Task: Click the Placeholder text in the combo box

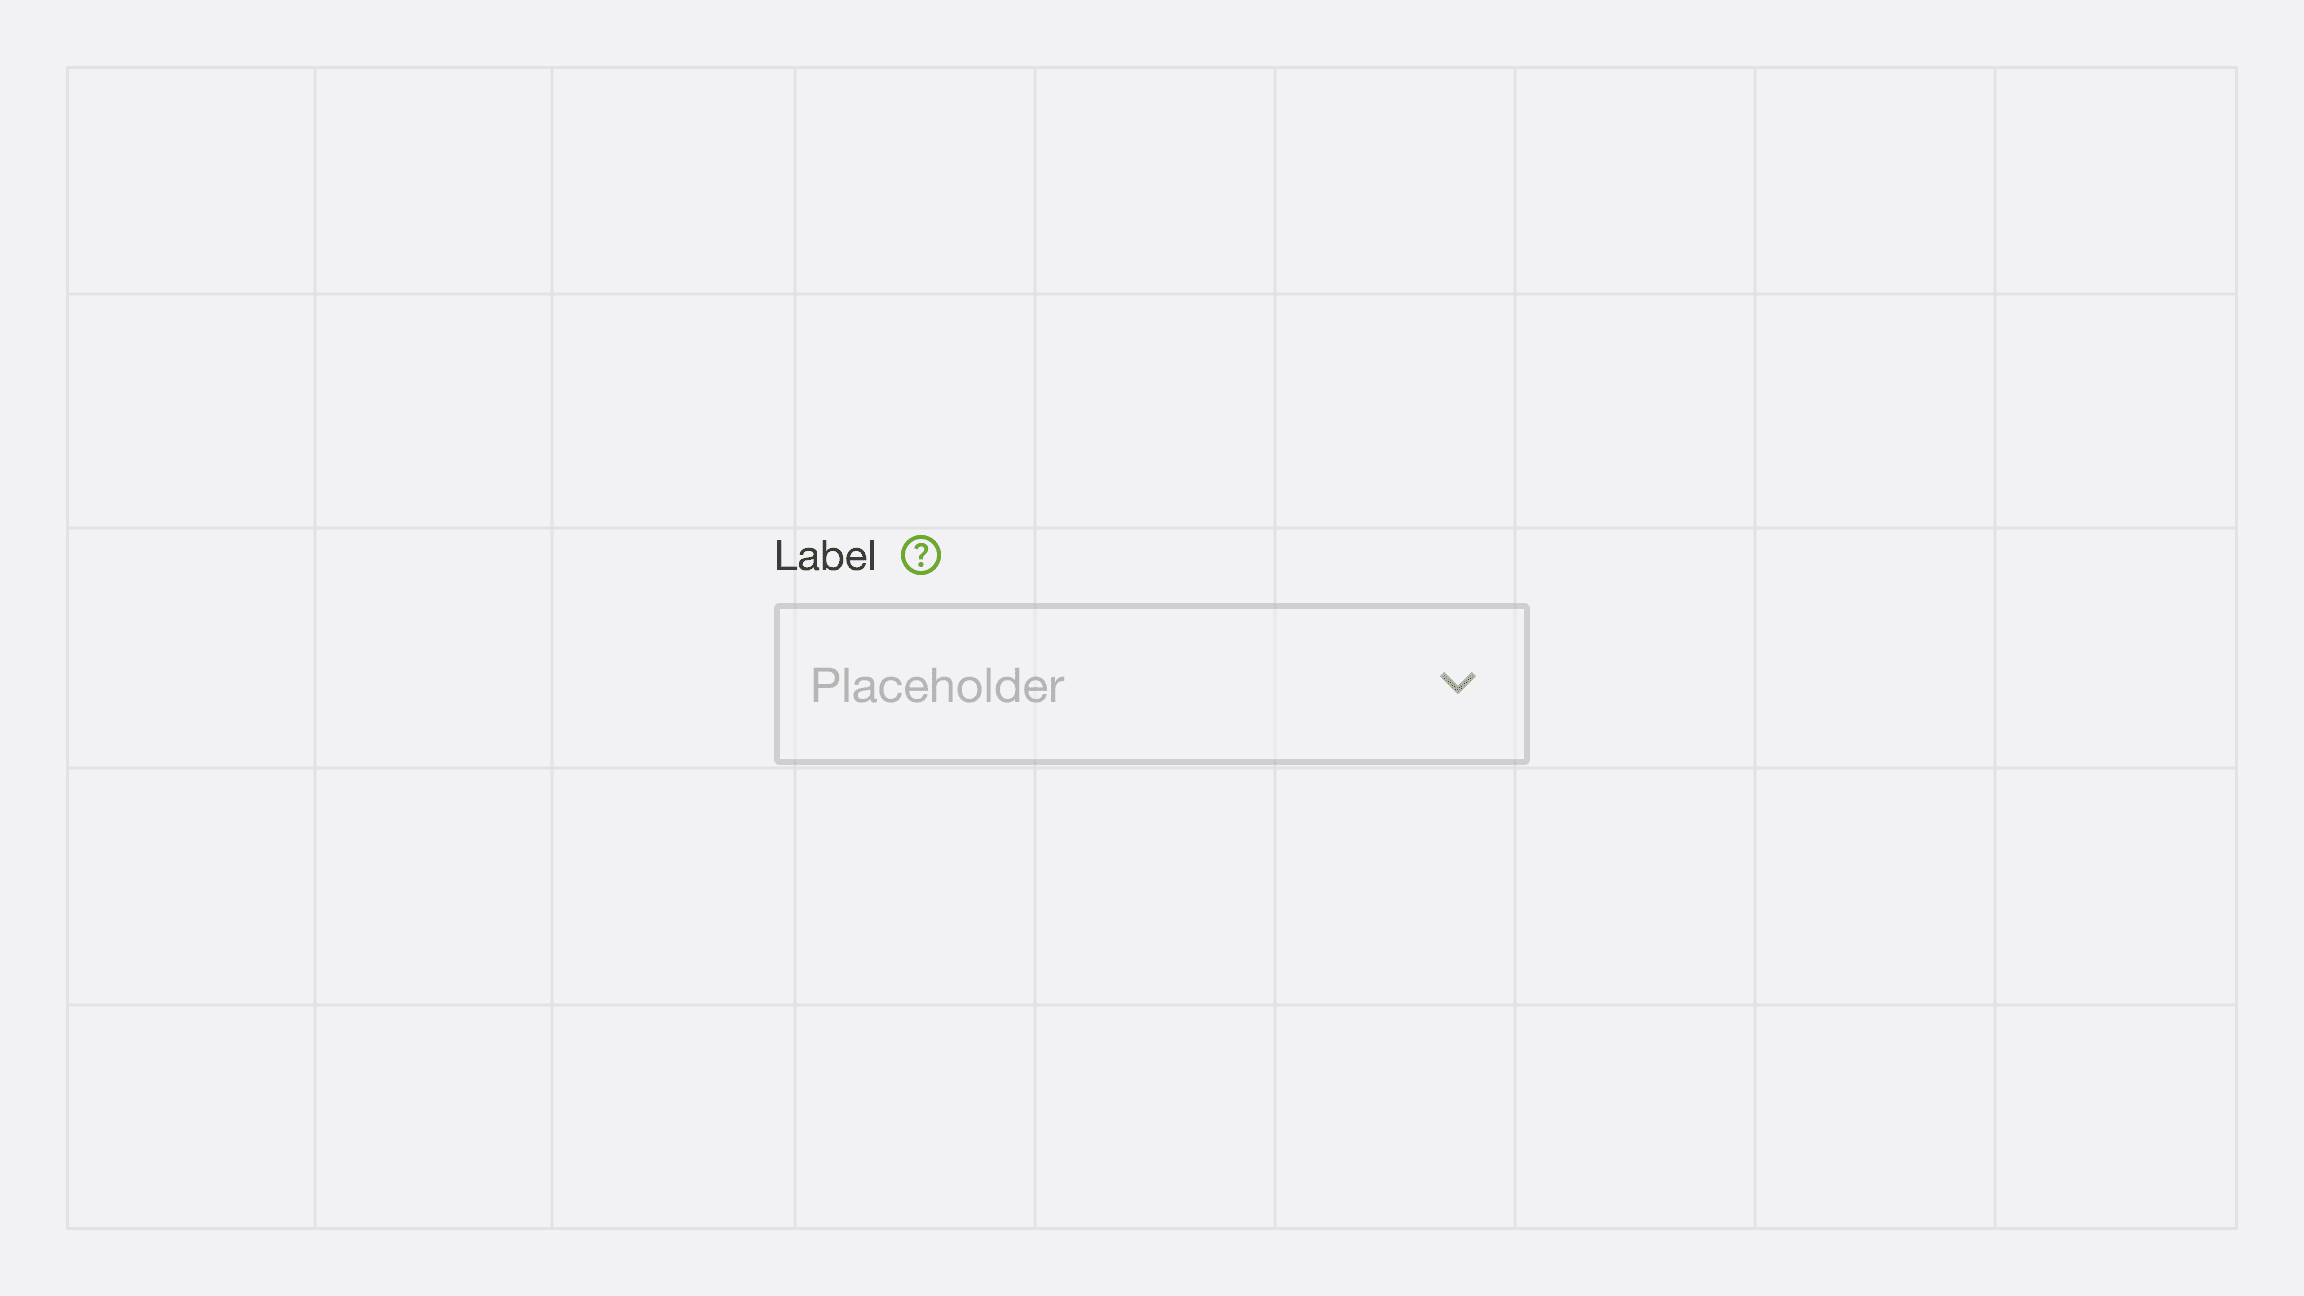Action: click(x=937, y=686)
